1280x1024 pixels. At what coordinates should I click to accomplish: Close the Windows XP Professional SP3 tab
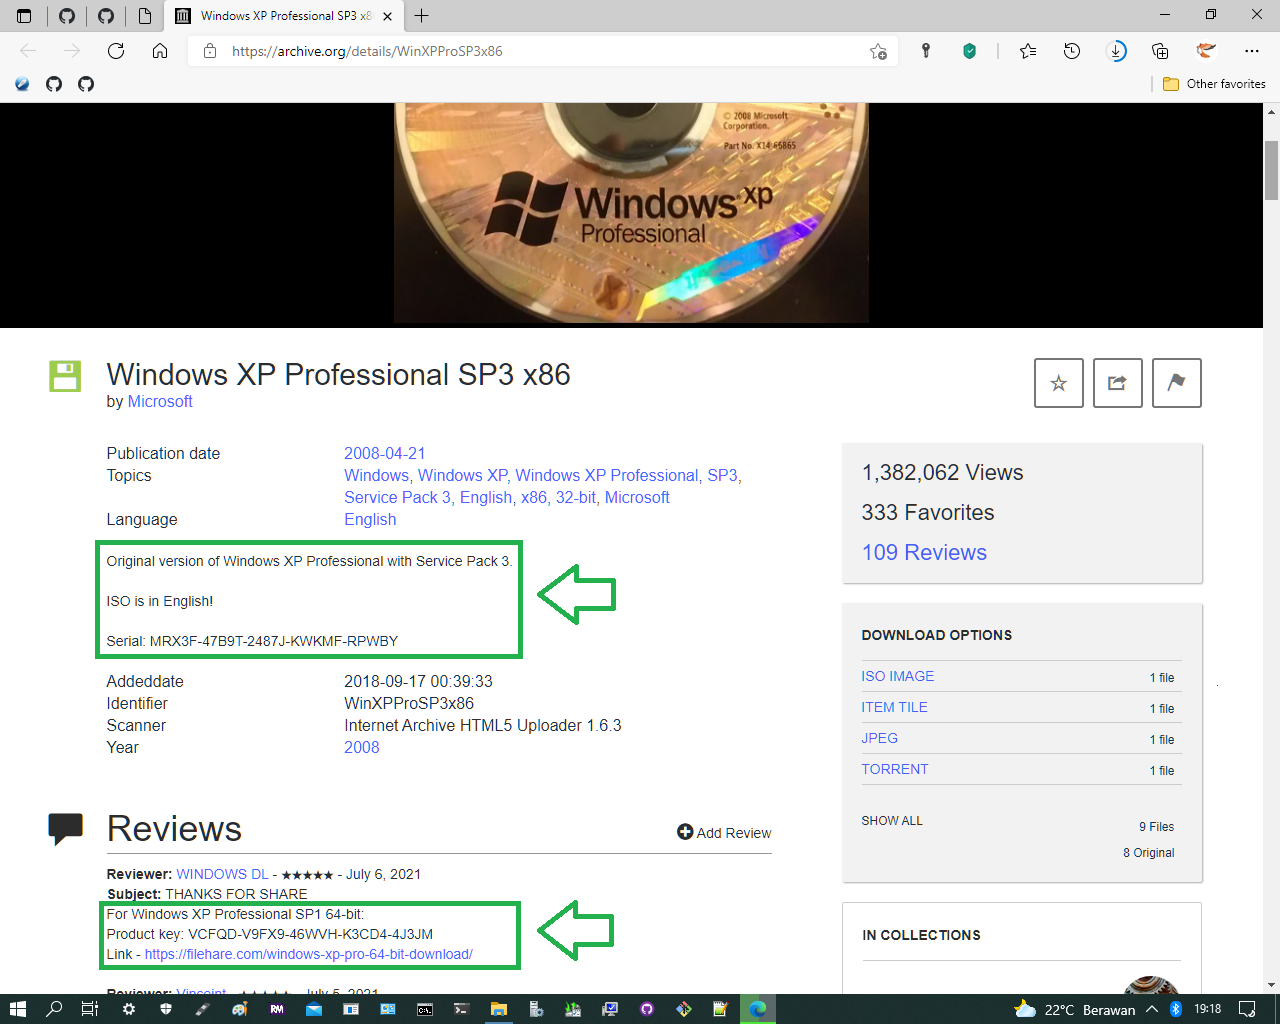[x=388, y=16]
